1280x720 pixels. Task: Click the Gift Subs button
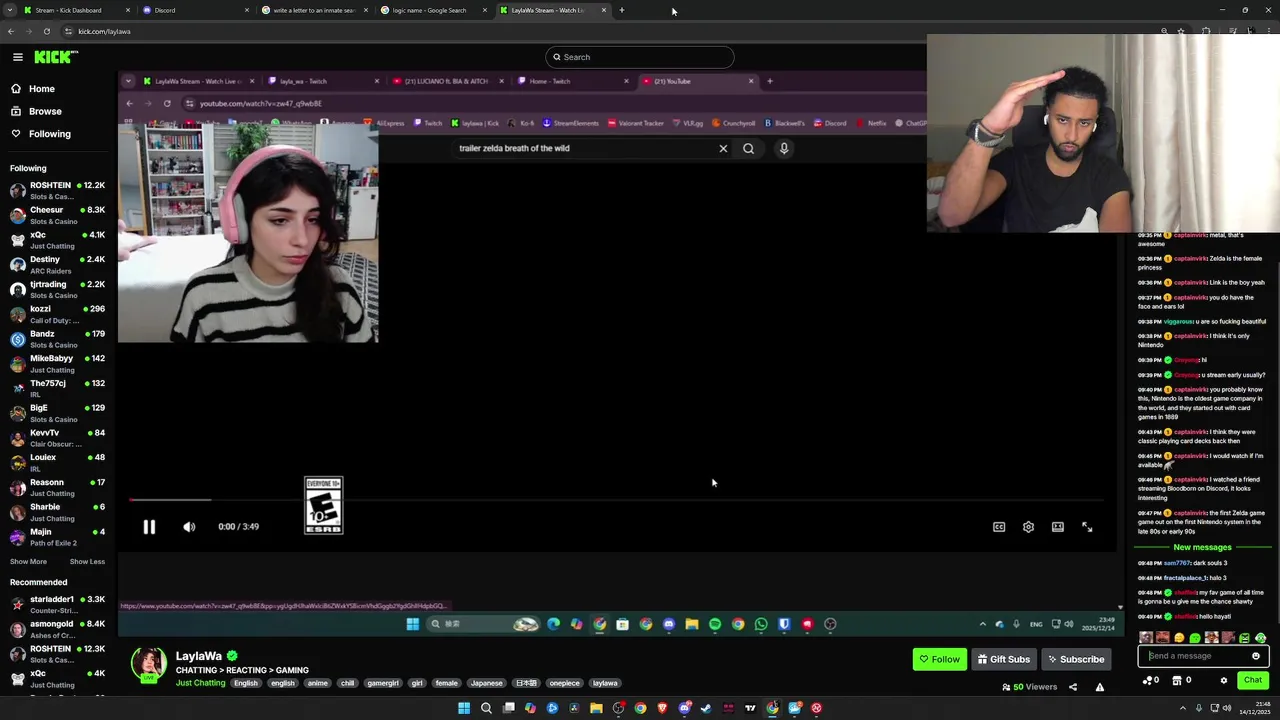1003,659
